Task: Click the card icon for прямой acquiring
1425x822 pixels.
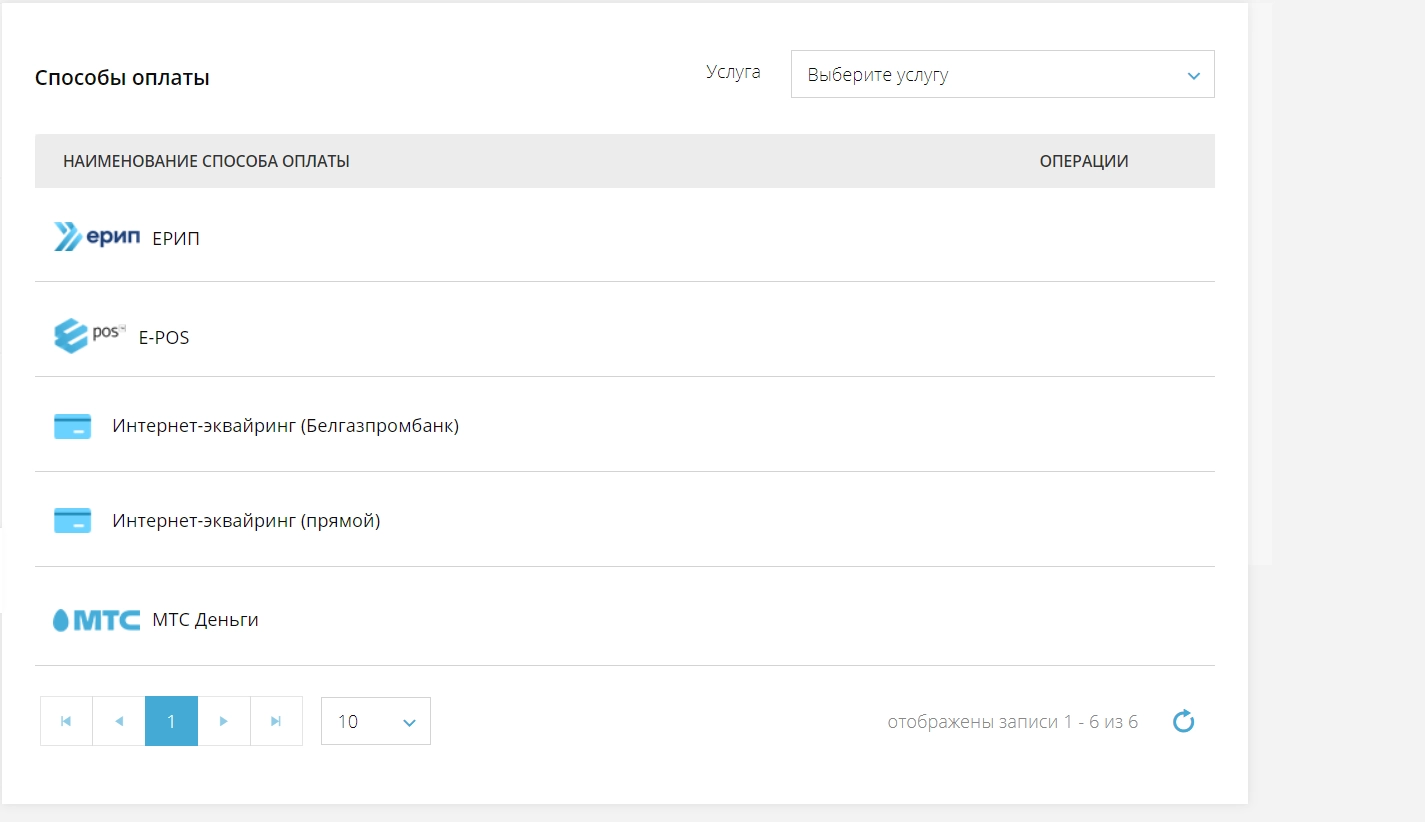Action: pyautogui.click(x=72, y=521)
